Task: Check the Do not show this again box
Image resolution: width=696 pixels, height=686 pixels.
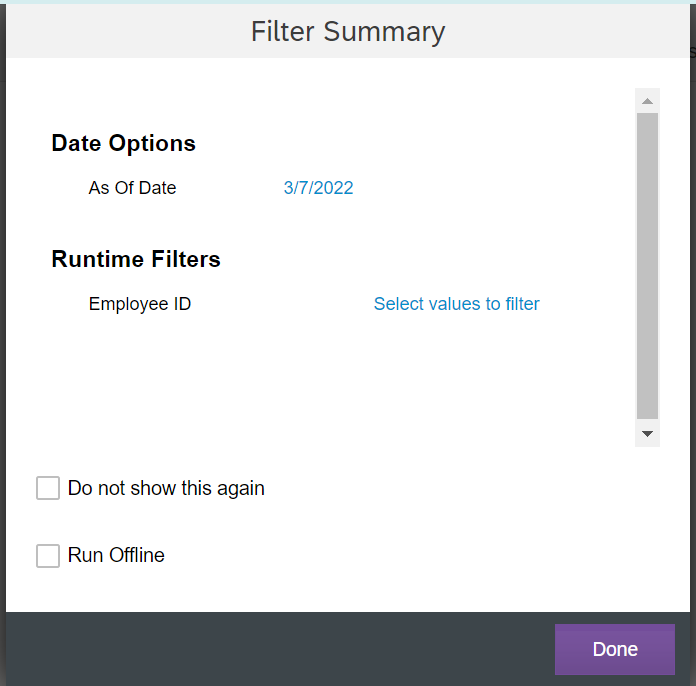Action: (48, 488)
